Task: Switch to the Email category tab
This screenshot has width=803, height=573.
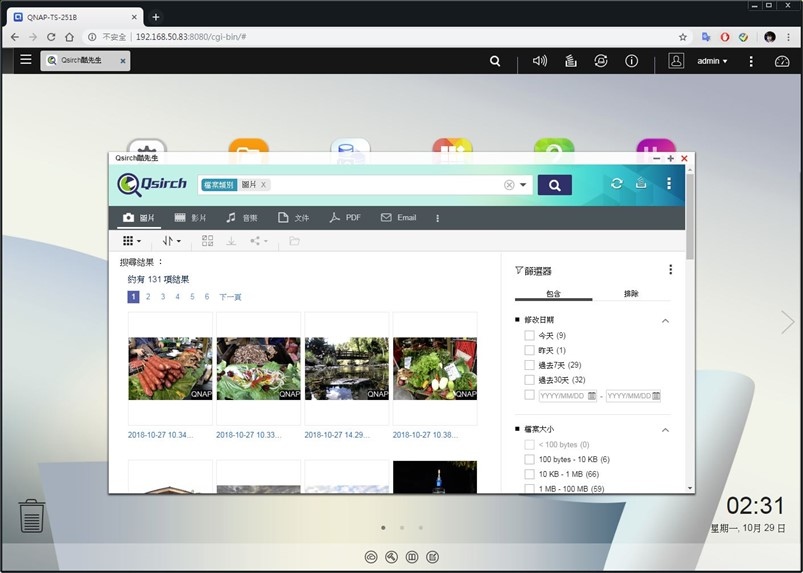Action: tap(398, 218)
